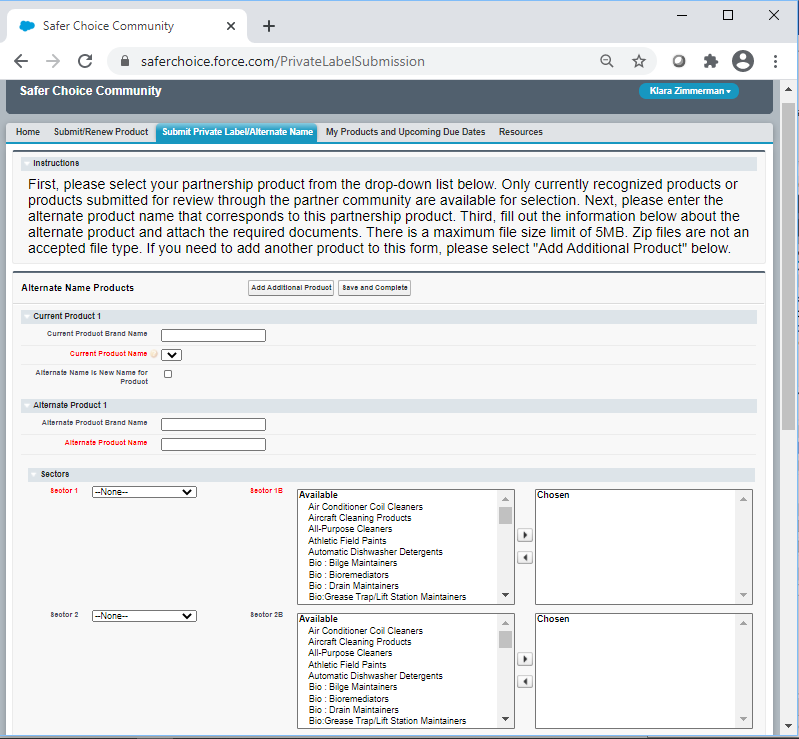Click the bookmark star icon in address bar
The width and height of the screenshot is (799, 739).
(639, 61)
